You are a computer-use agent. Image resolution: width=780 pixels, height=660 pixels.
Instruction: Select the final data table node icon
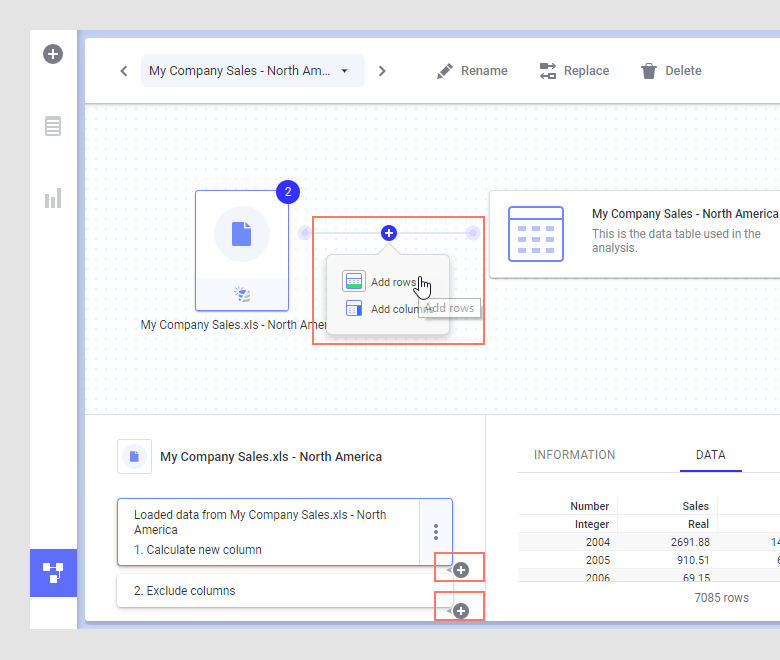(x=536, y=234)
